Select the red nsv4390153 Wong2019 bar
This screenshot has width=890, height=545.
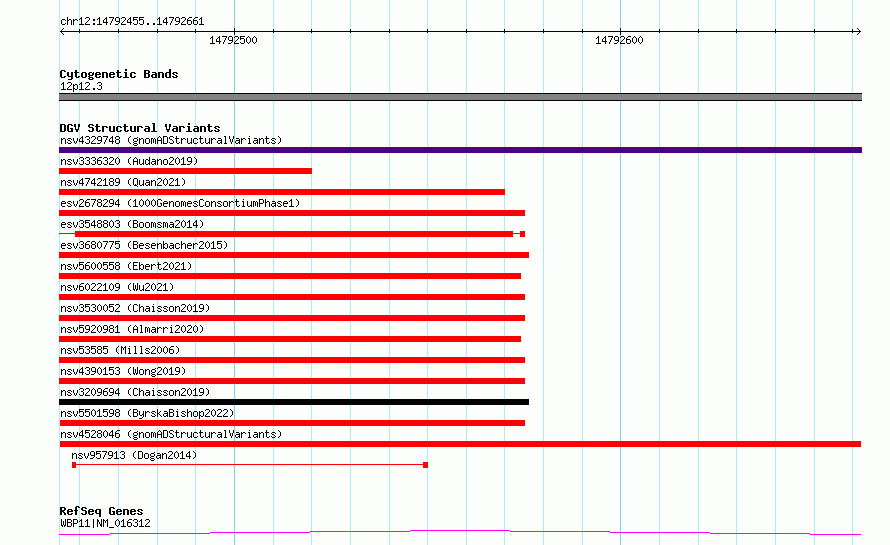point(292,381)
